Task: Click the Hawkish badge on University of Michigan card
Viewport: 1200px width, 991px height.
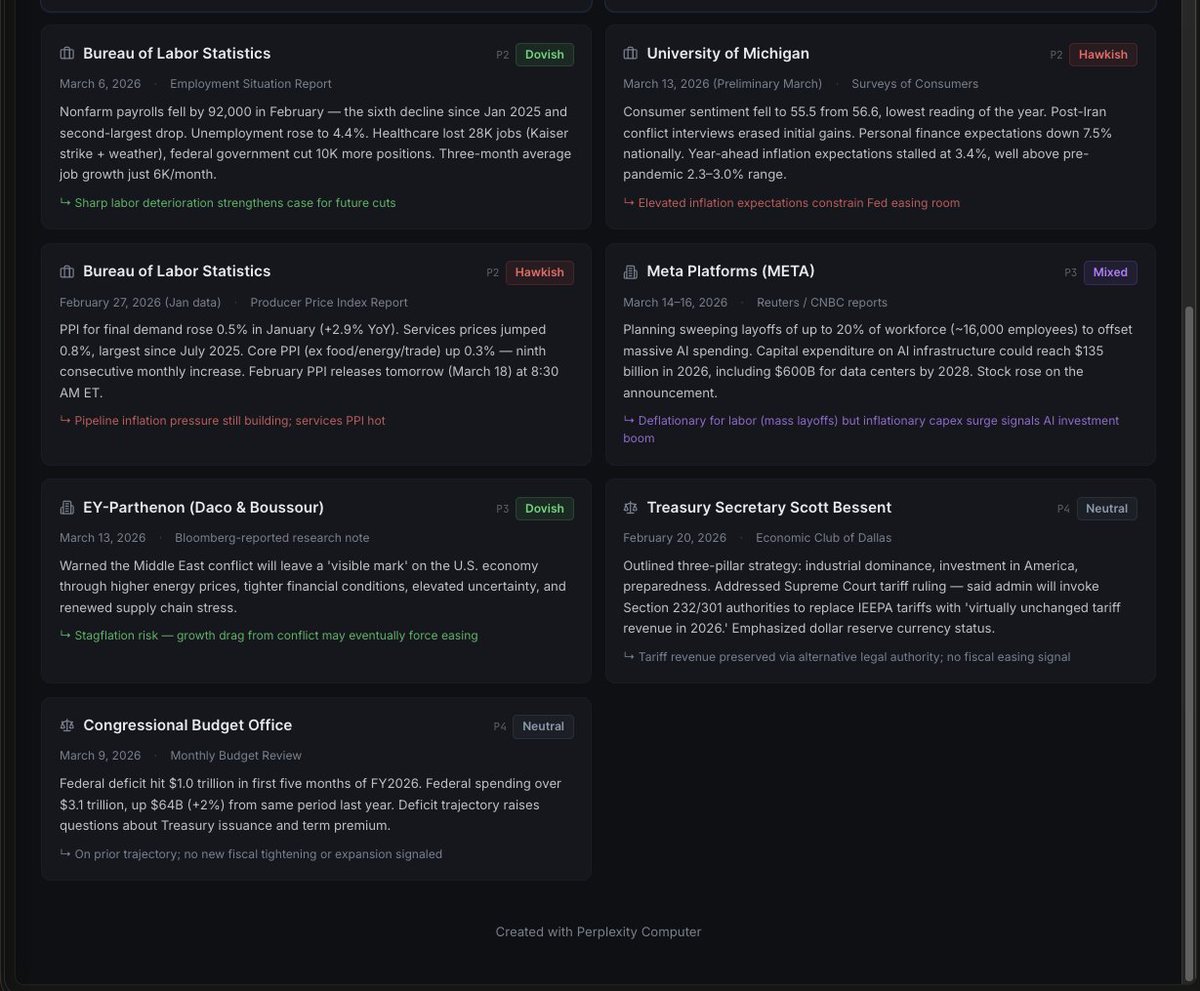Action: (x=1103, y=54)
